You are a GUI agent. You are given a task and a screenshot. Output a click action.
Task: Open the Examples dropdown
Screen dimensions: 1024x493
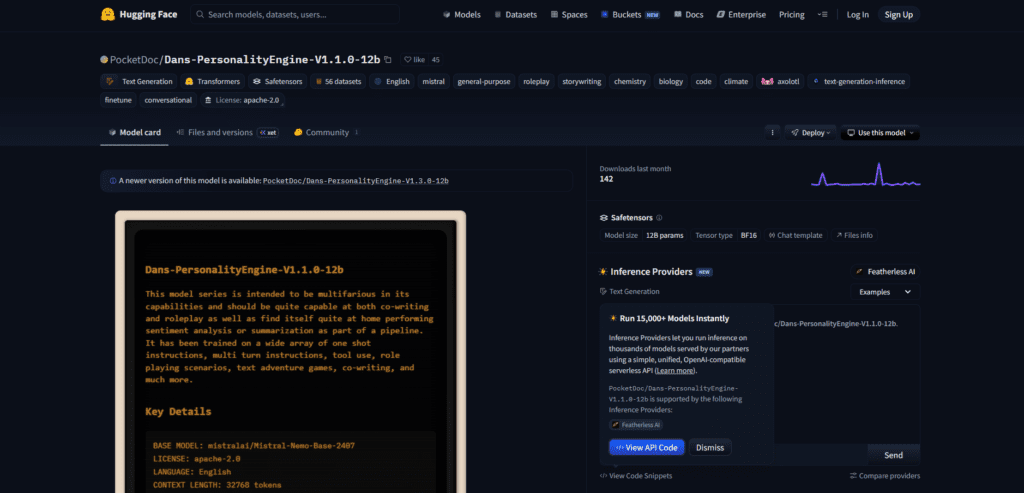click(885, 292)
